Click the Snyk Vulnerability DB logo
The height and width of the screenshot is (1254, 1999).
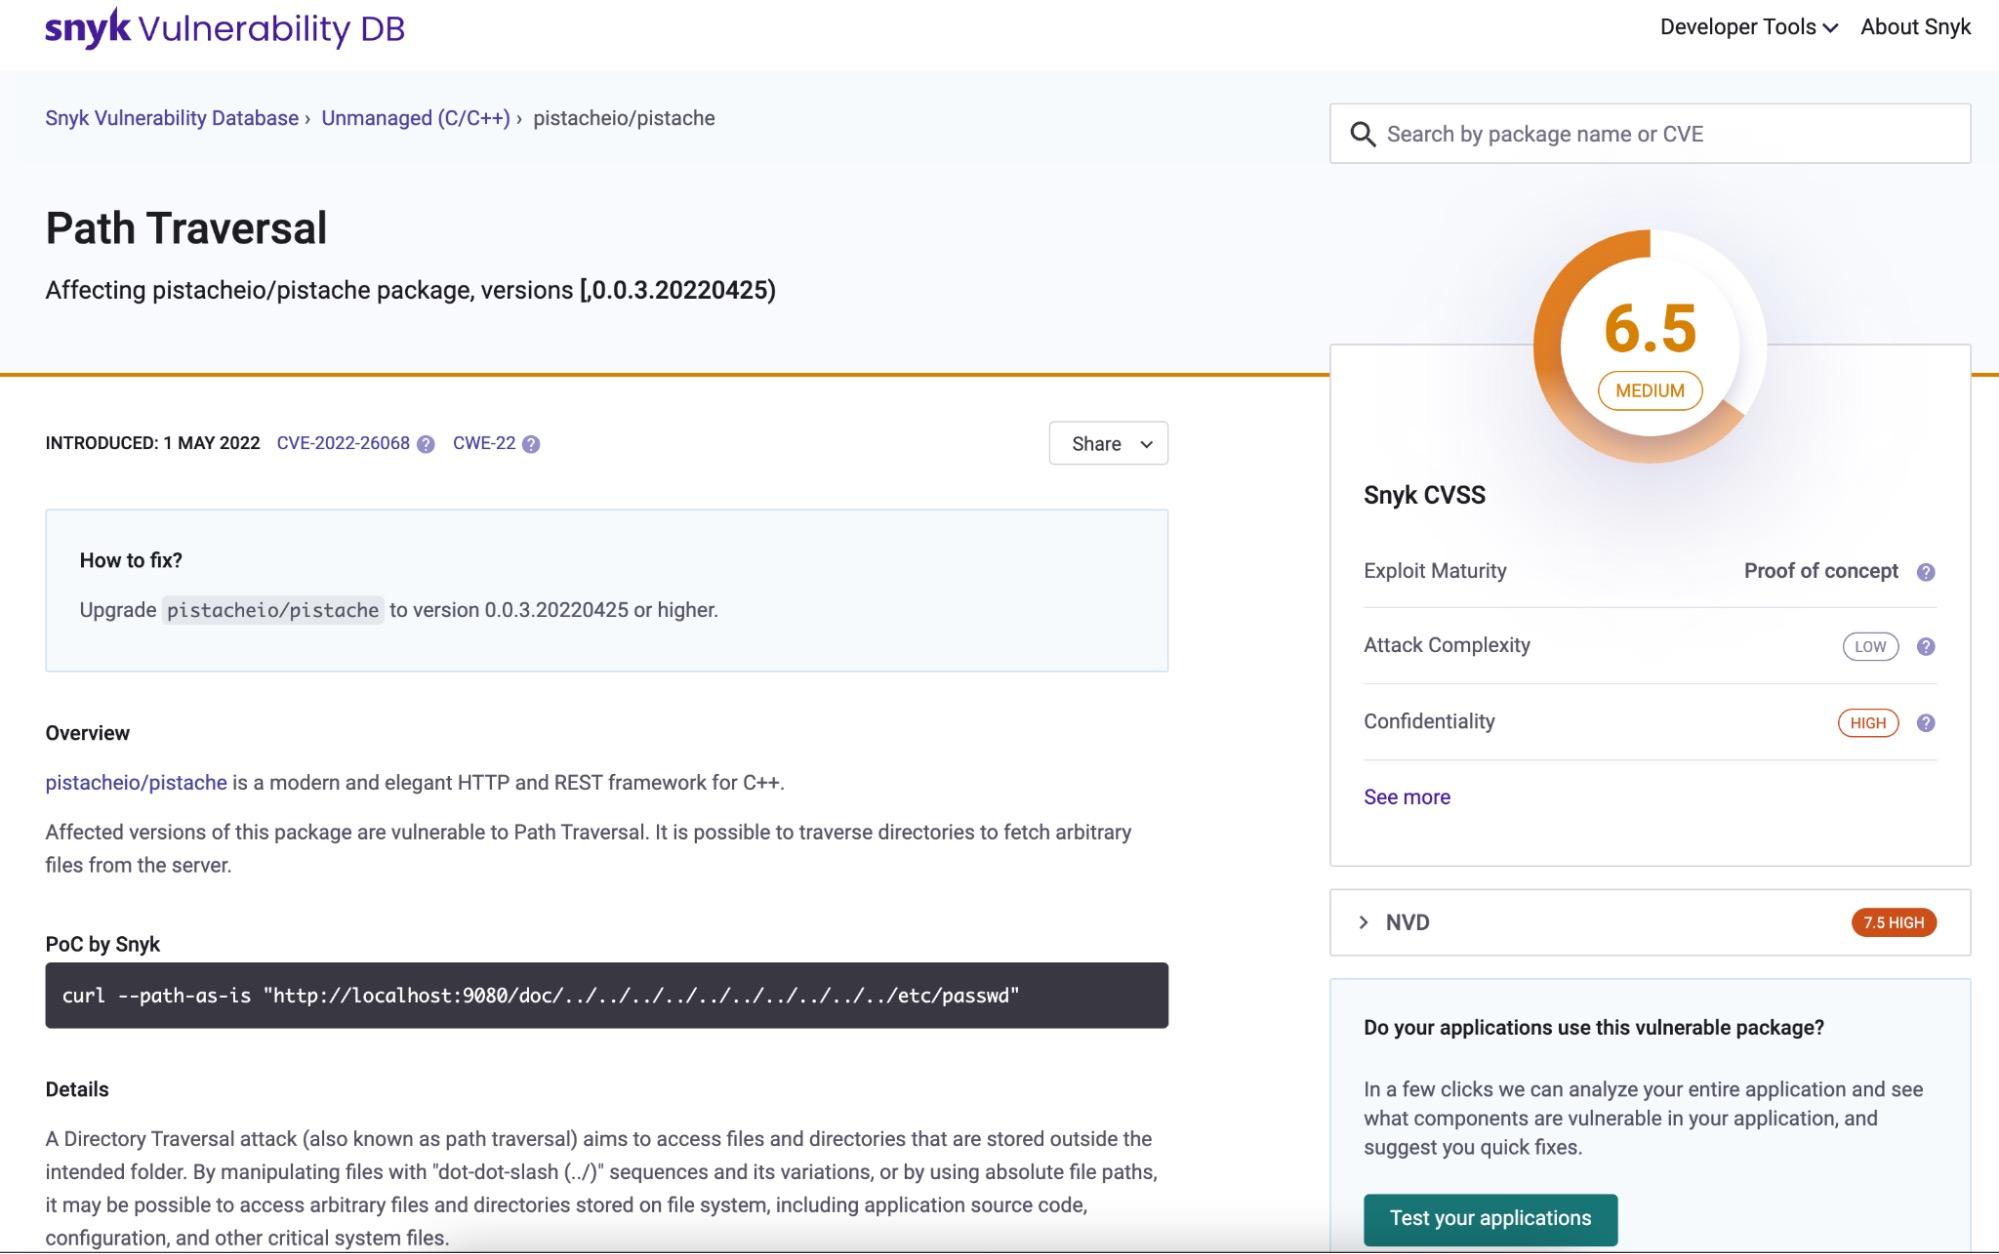click(224, 27)
